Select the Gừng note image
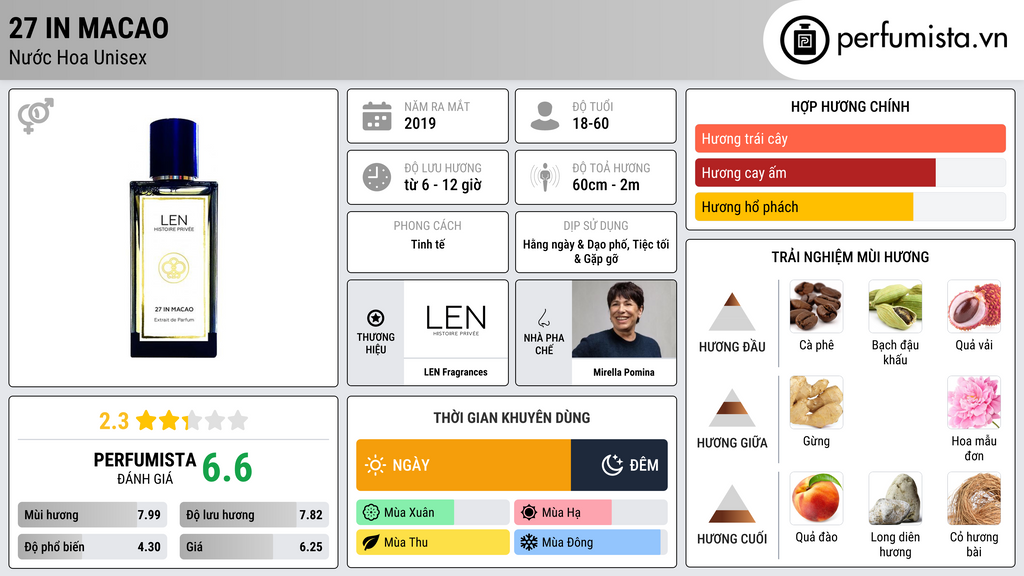Image resolution: width=1024 pixels, height=576 pixels. [816, 402]
